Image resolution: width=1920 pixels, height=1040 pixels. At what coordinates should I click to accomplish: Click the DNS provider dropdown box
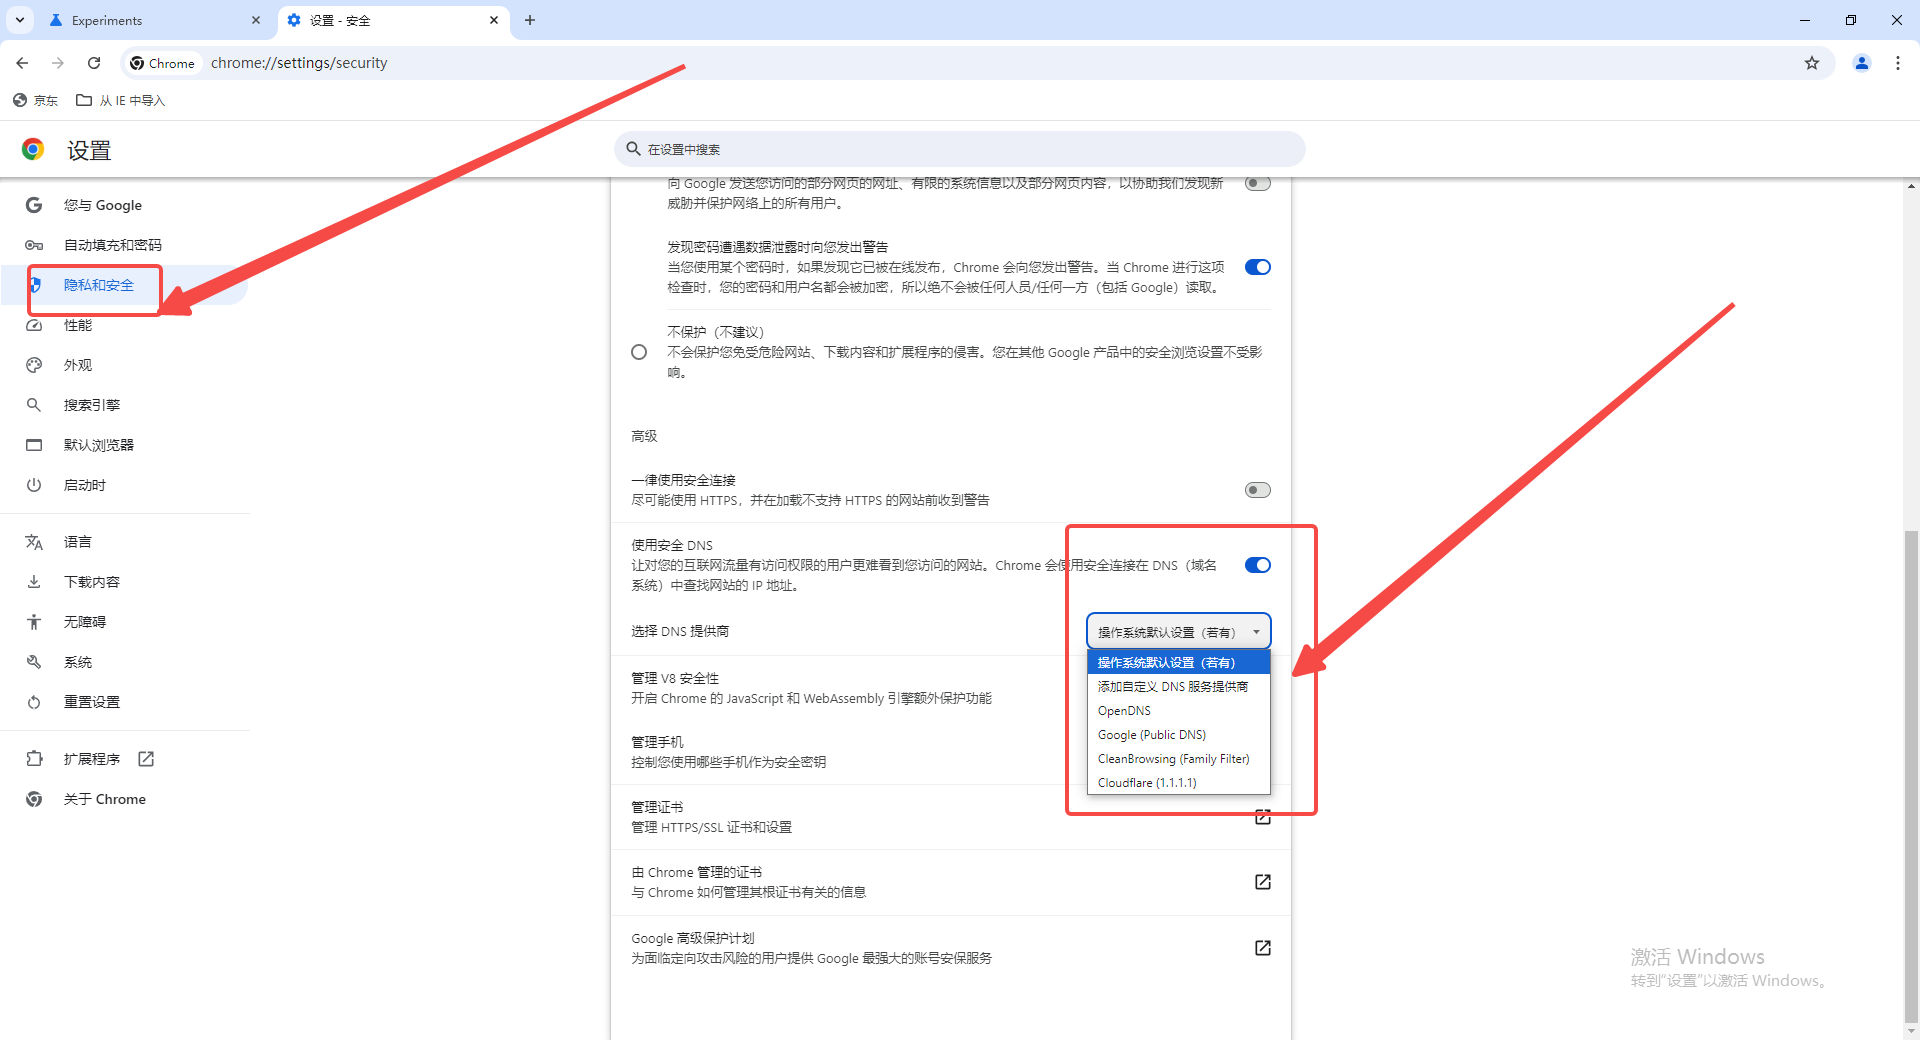[1179, 632]
